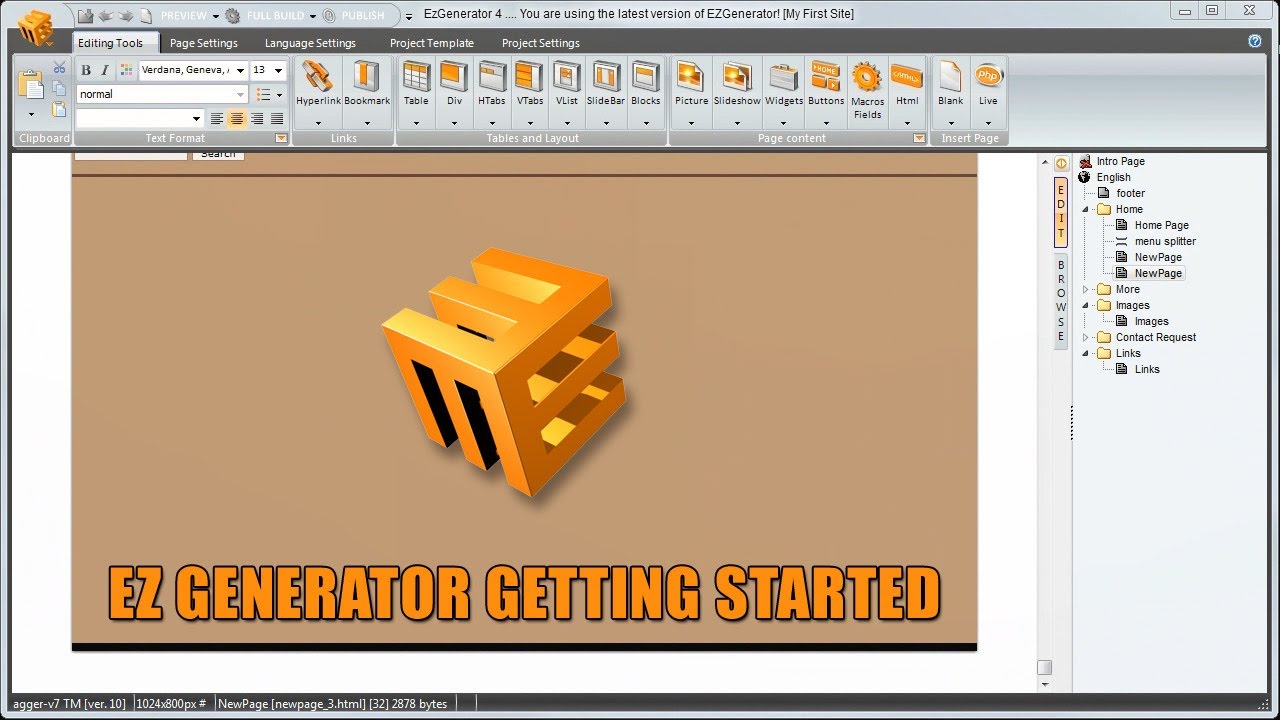Click the publish paperclip icon
This screenshot has width=1280, height=720.
(x=329, y=16)
